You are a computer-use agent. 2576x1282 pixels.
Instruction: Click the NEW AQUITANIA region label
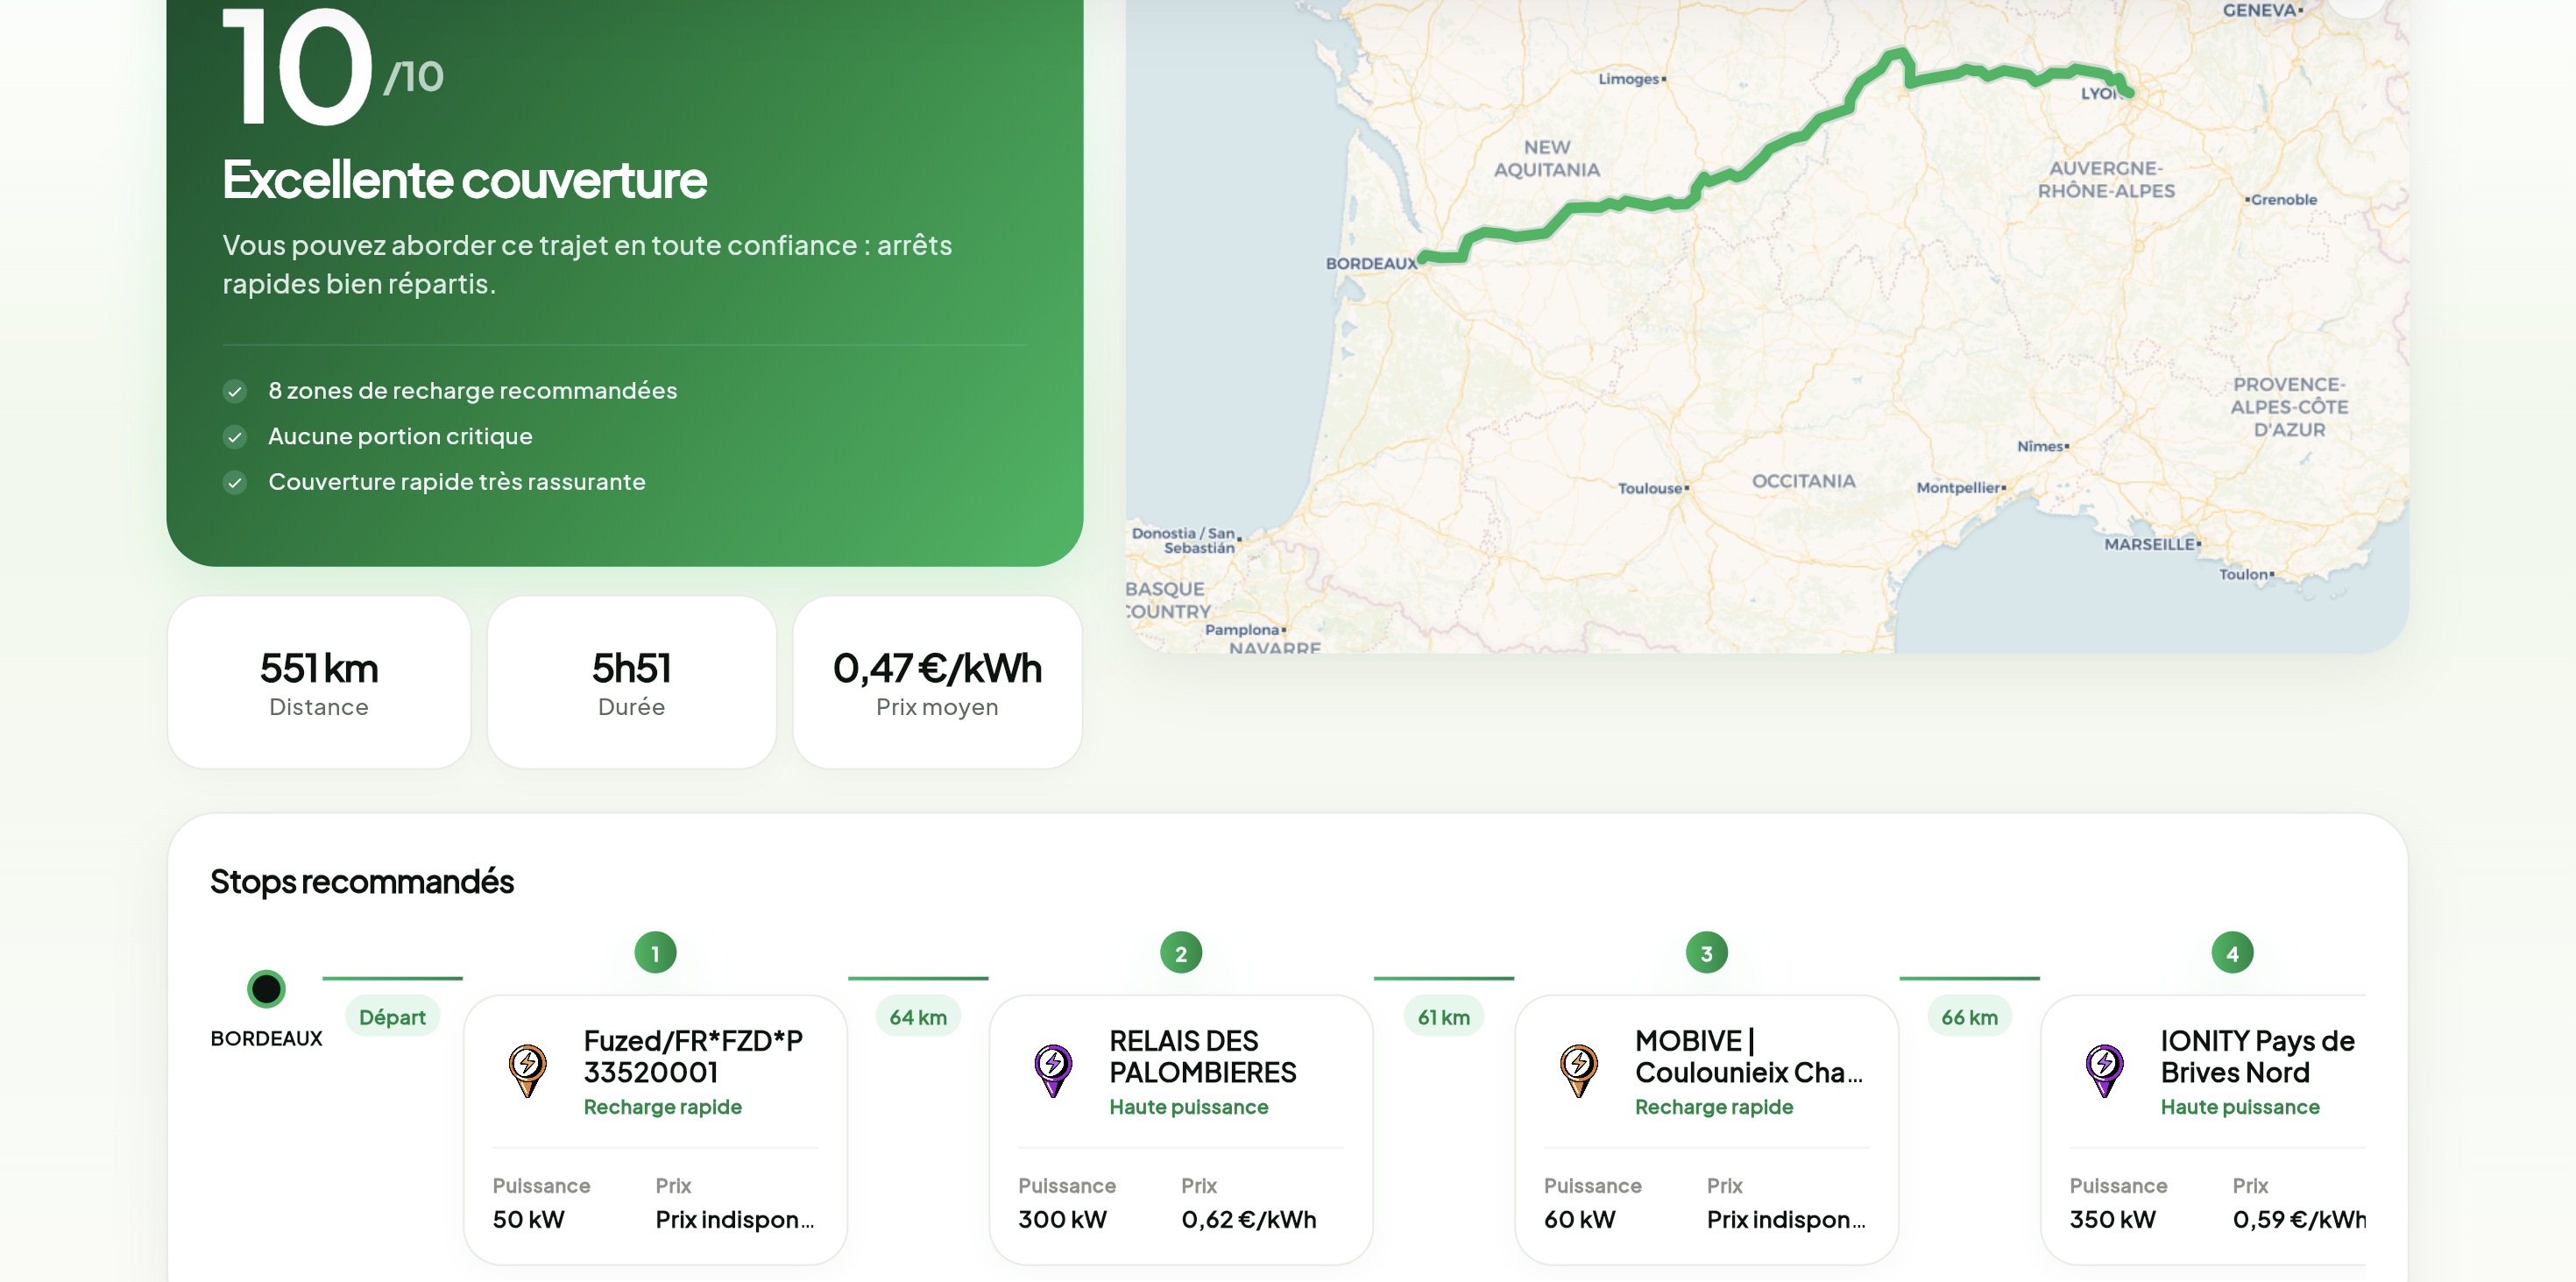click(1547, 159)
